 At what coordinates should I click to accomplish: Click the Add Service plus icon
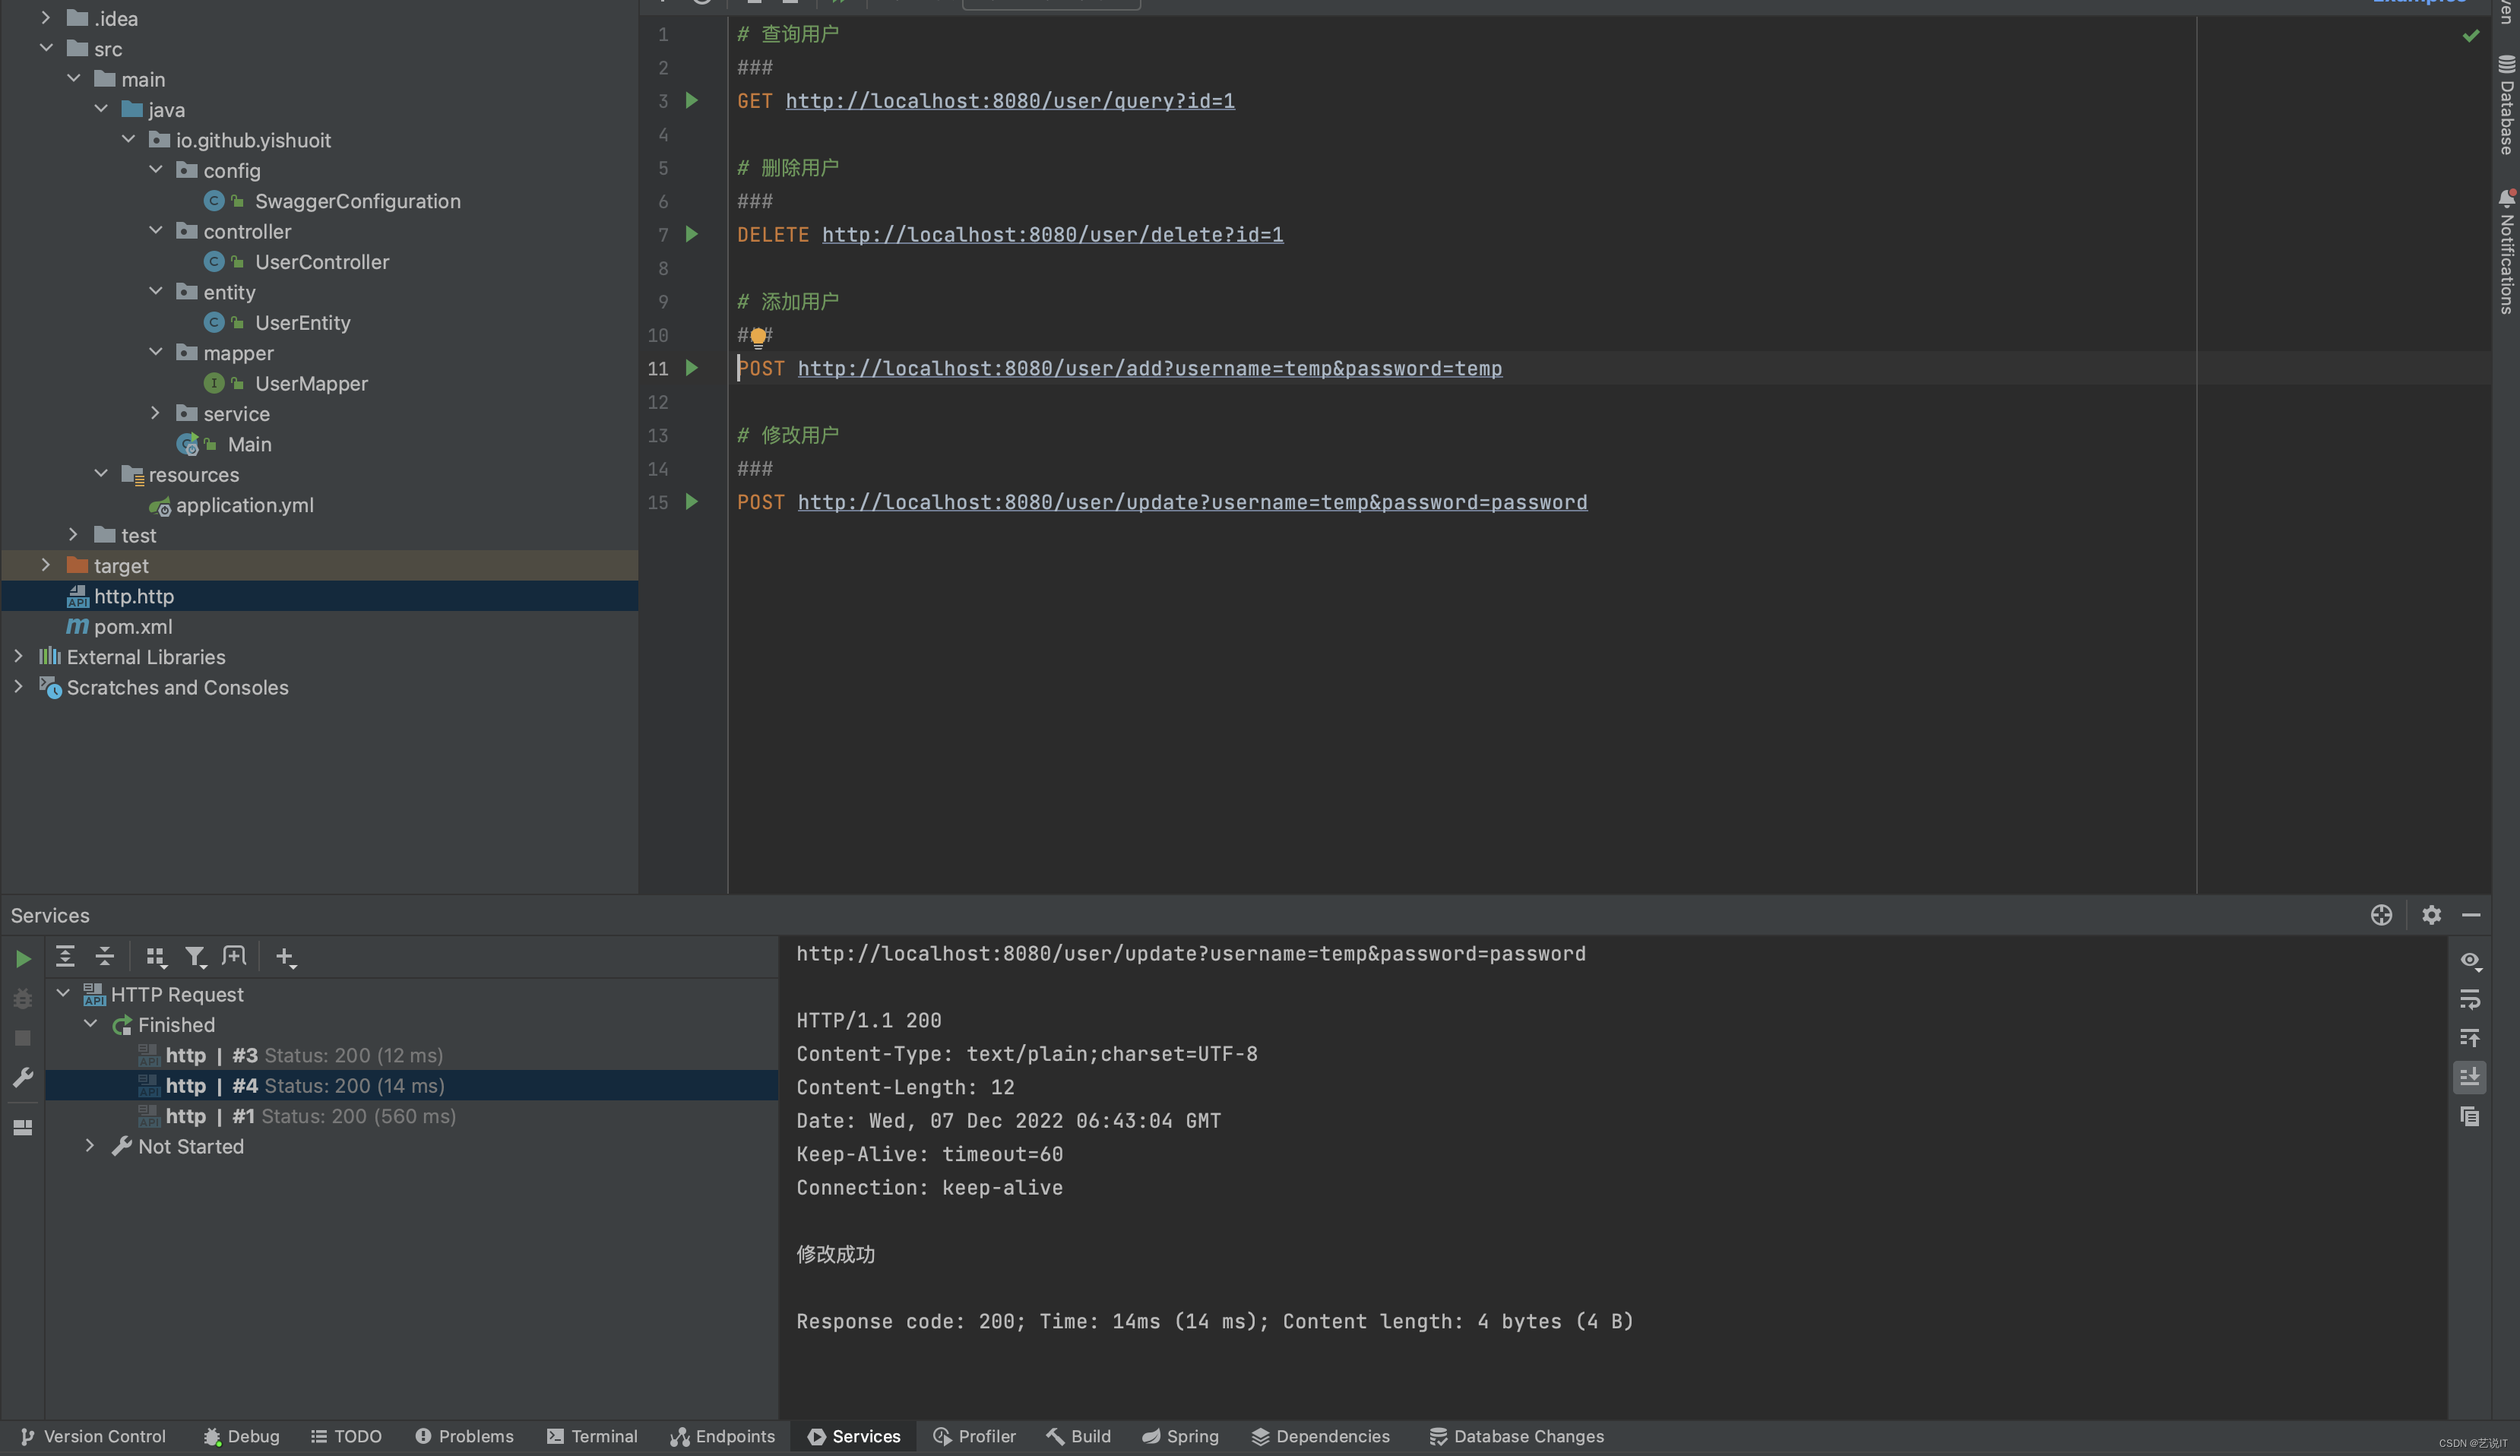[x=285, y=957]
